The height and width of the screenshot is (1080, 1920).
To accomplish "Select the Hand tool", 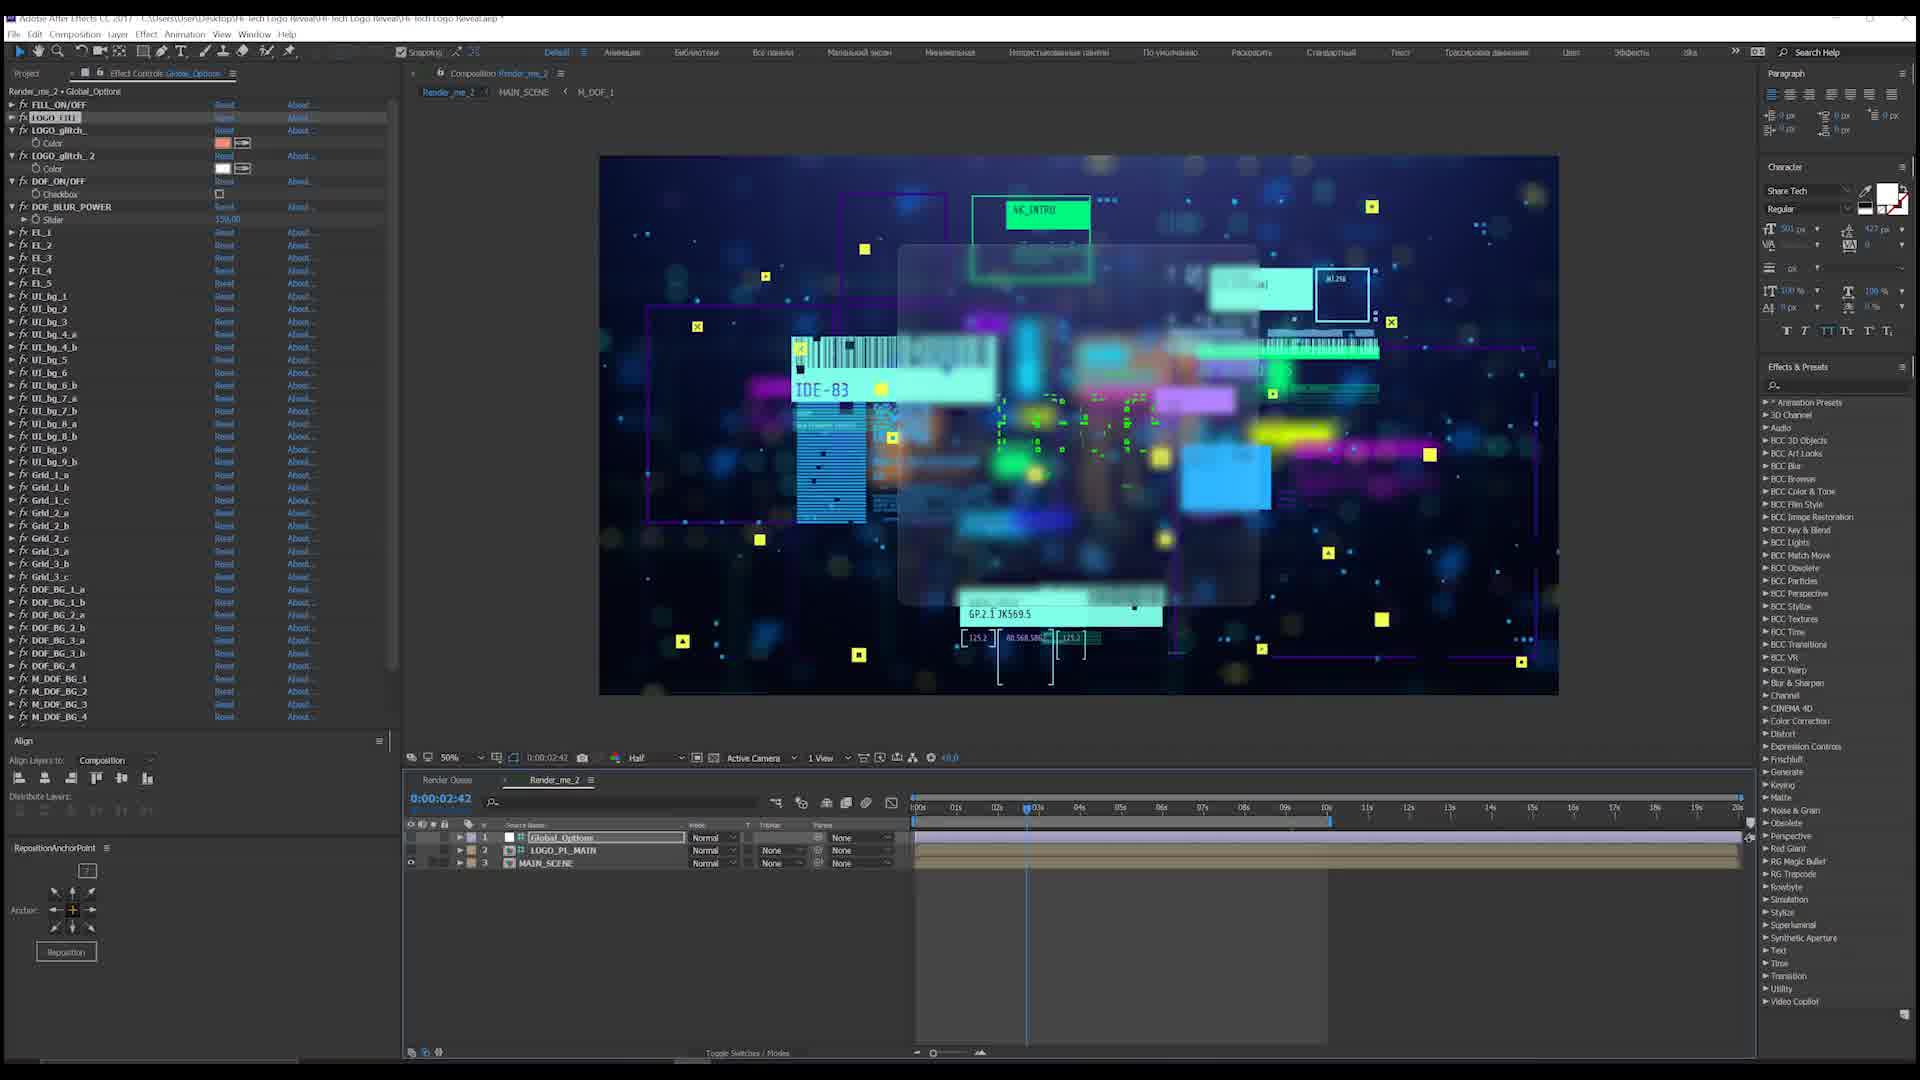I will (x=38, y=51).
